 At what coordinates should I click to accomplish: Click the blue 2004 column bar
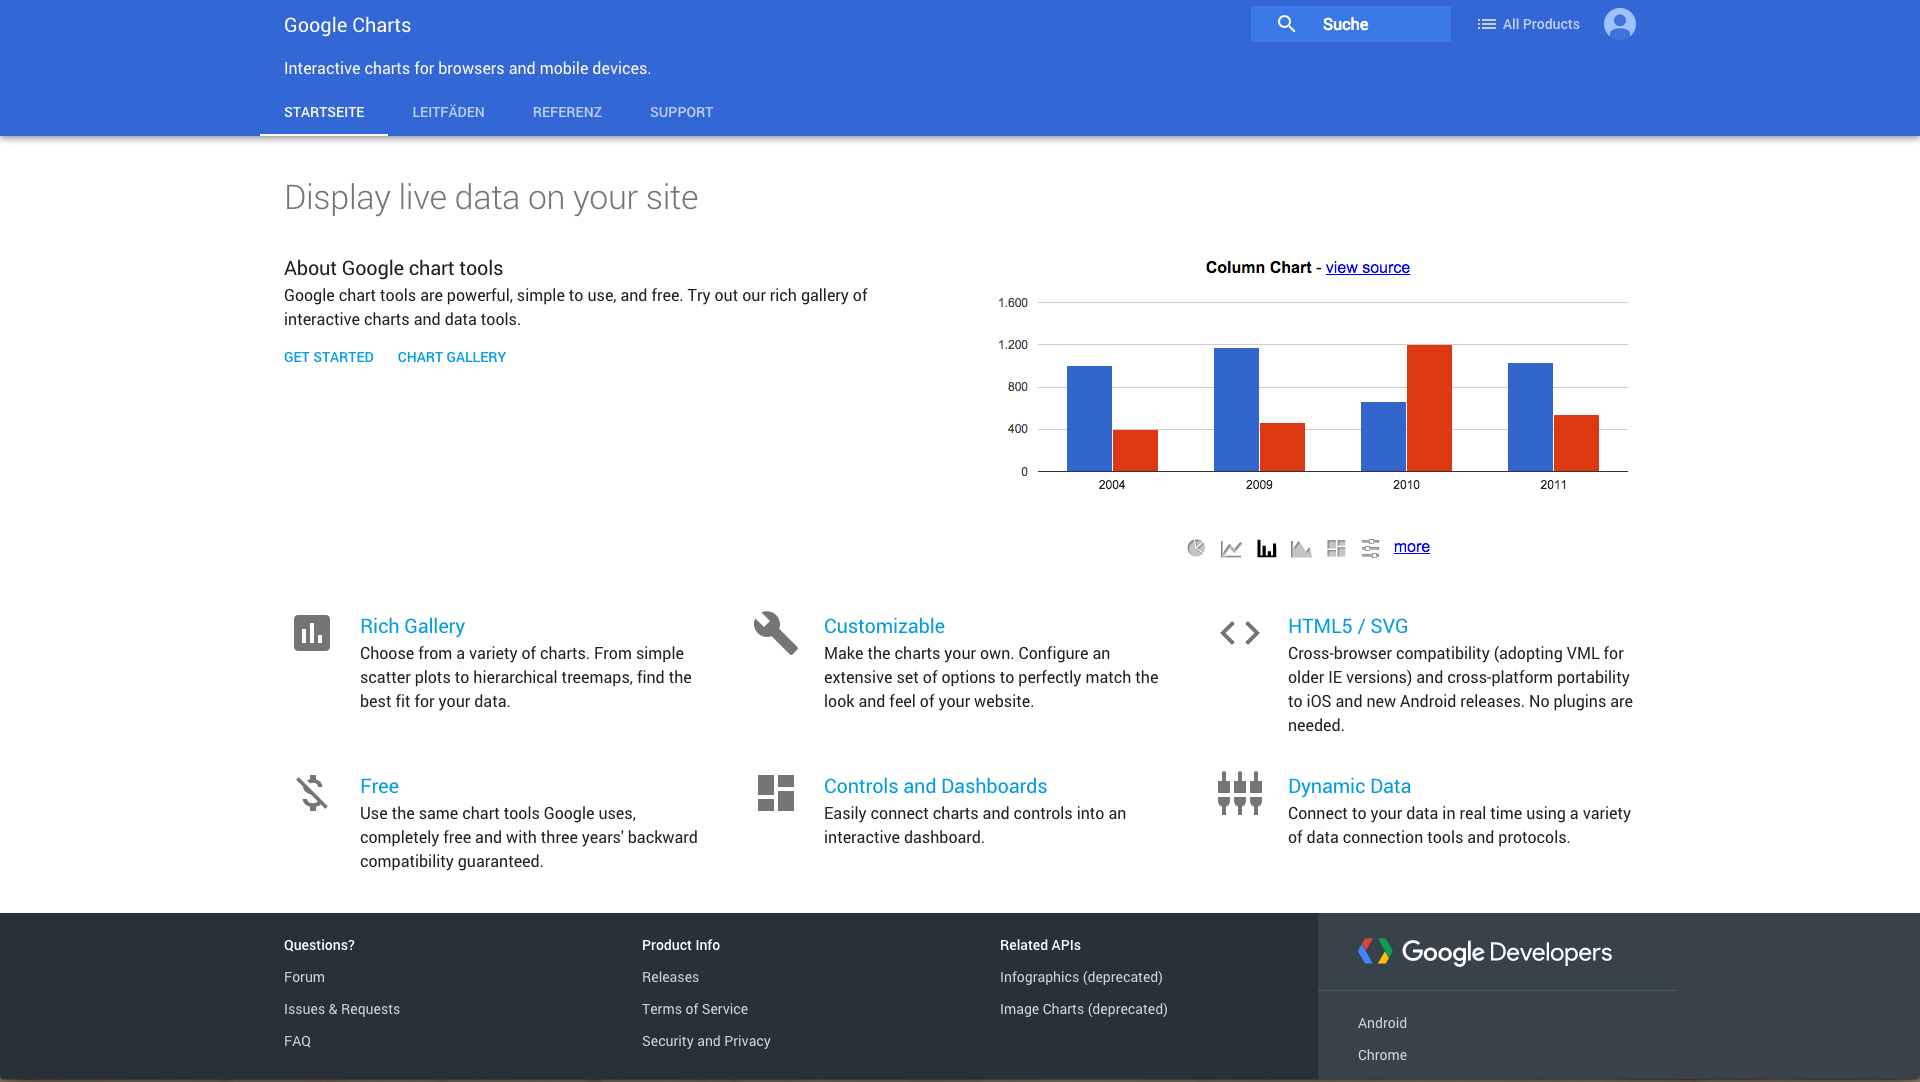point(1089,418)
